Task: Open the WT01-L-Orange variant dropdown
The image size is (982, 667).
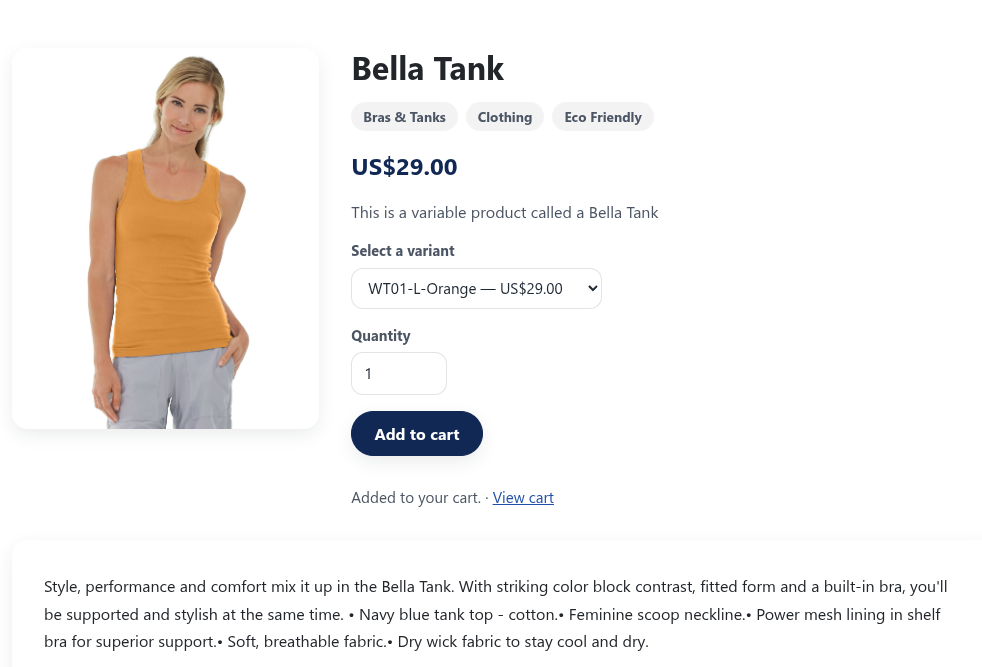Action: click(476, 289)
